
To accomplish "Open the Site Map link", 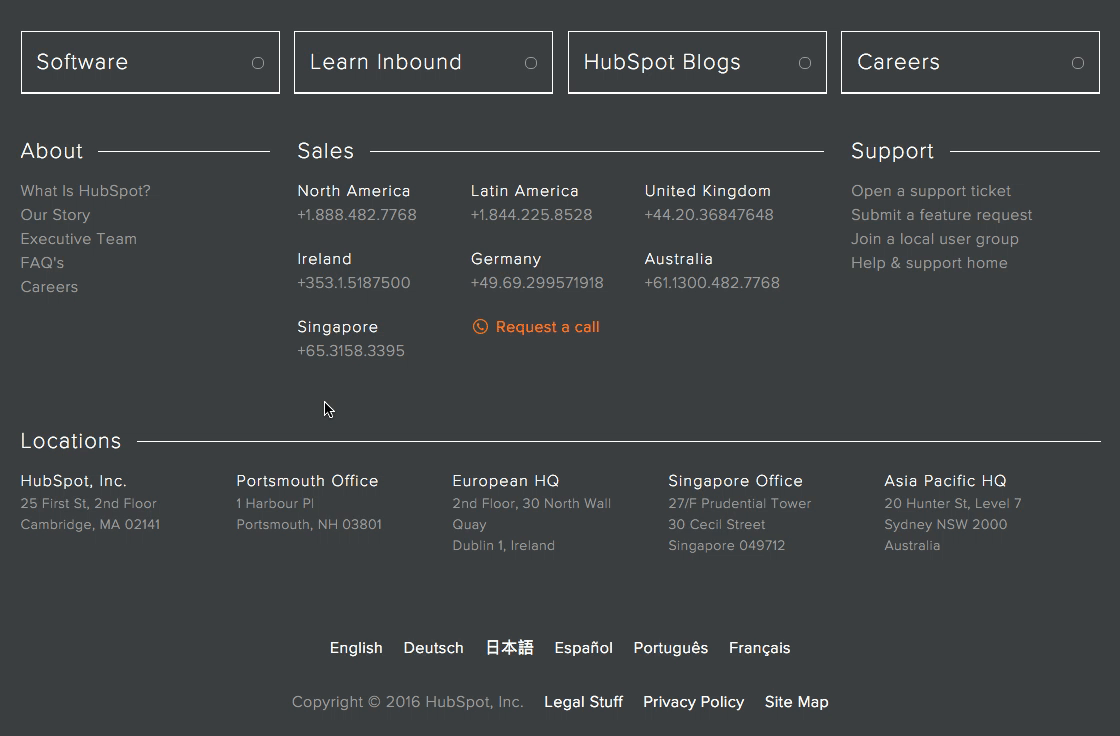I will point(796,702).
